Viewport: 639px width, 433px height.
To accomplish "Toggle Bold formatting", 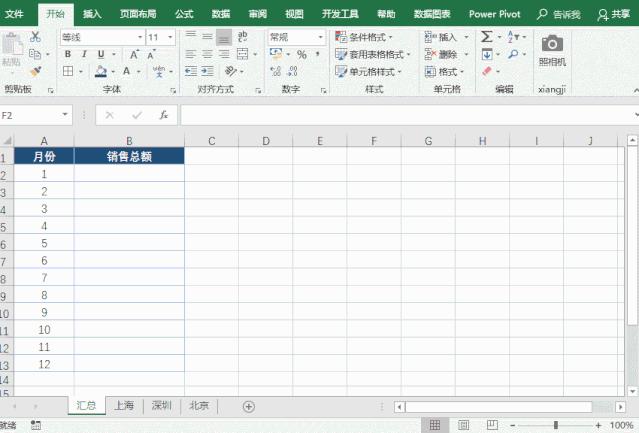I will click(x=68, y=54).
